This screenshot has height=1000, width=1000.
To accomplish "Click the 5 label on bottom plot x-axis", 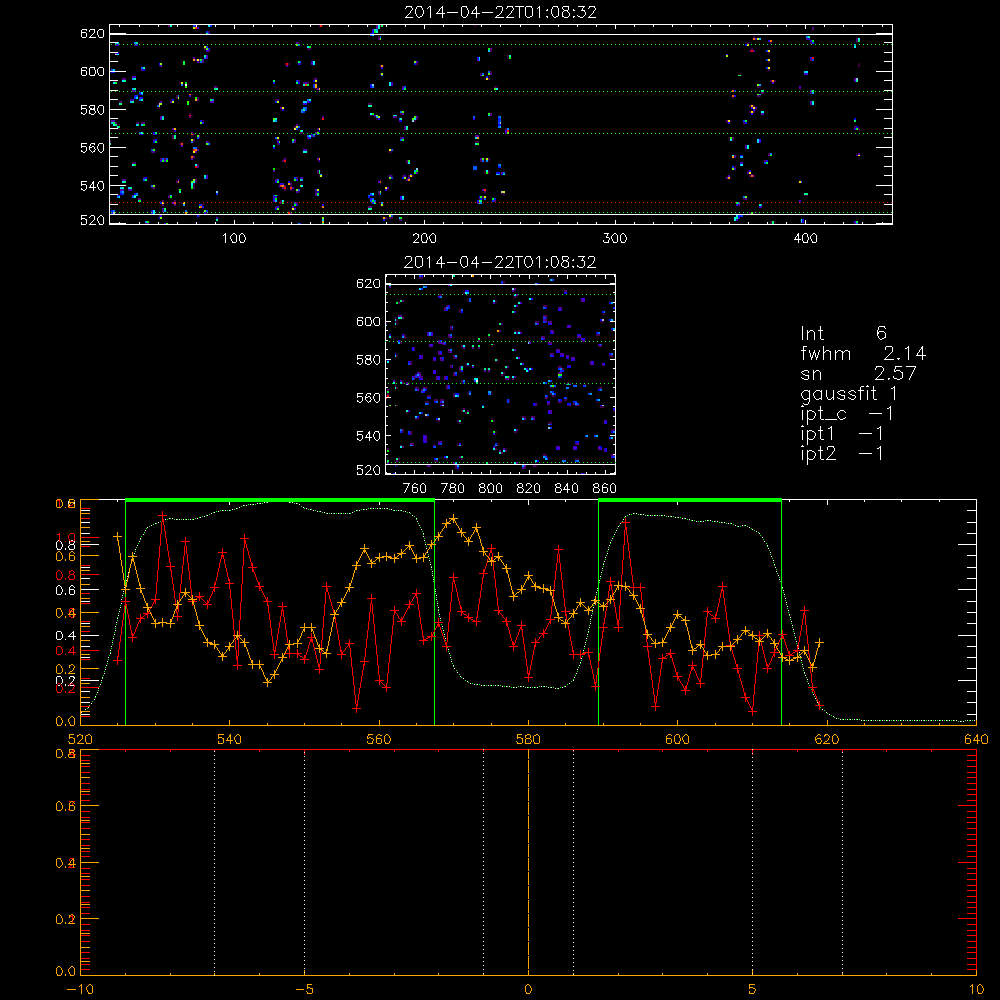I will [x=753, y=990].
